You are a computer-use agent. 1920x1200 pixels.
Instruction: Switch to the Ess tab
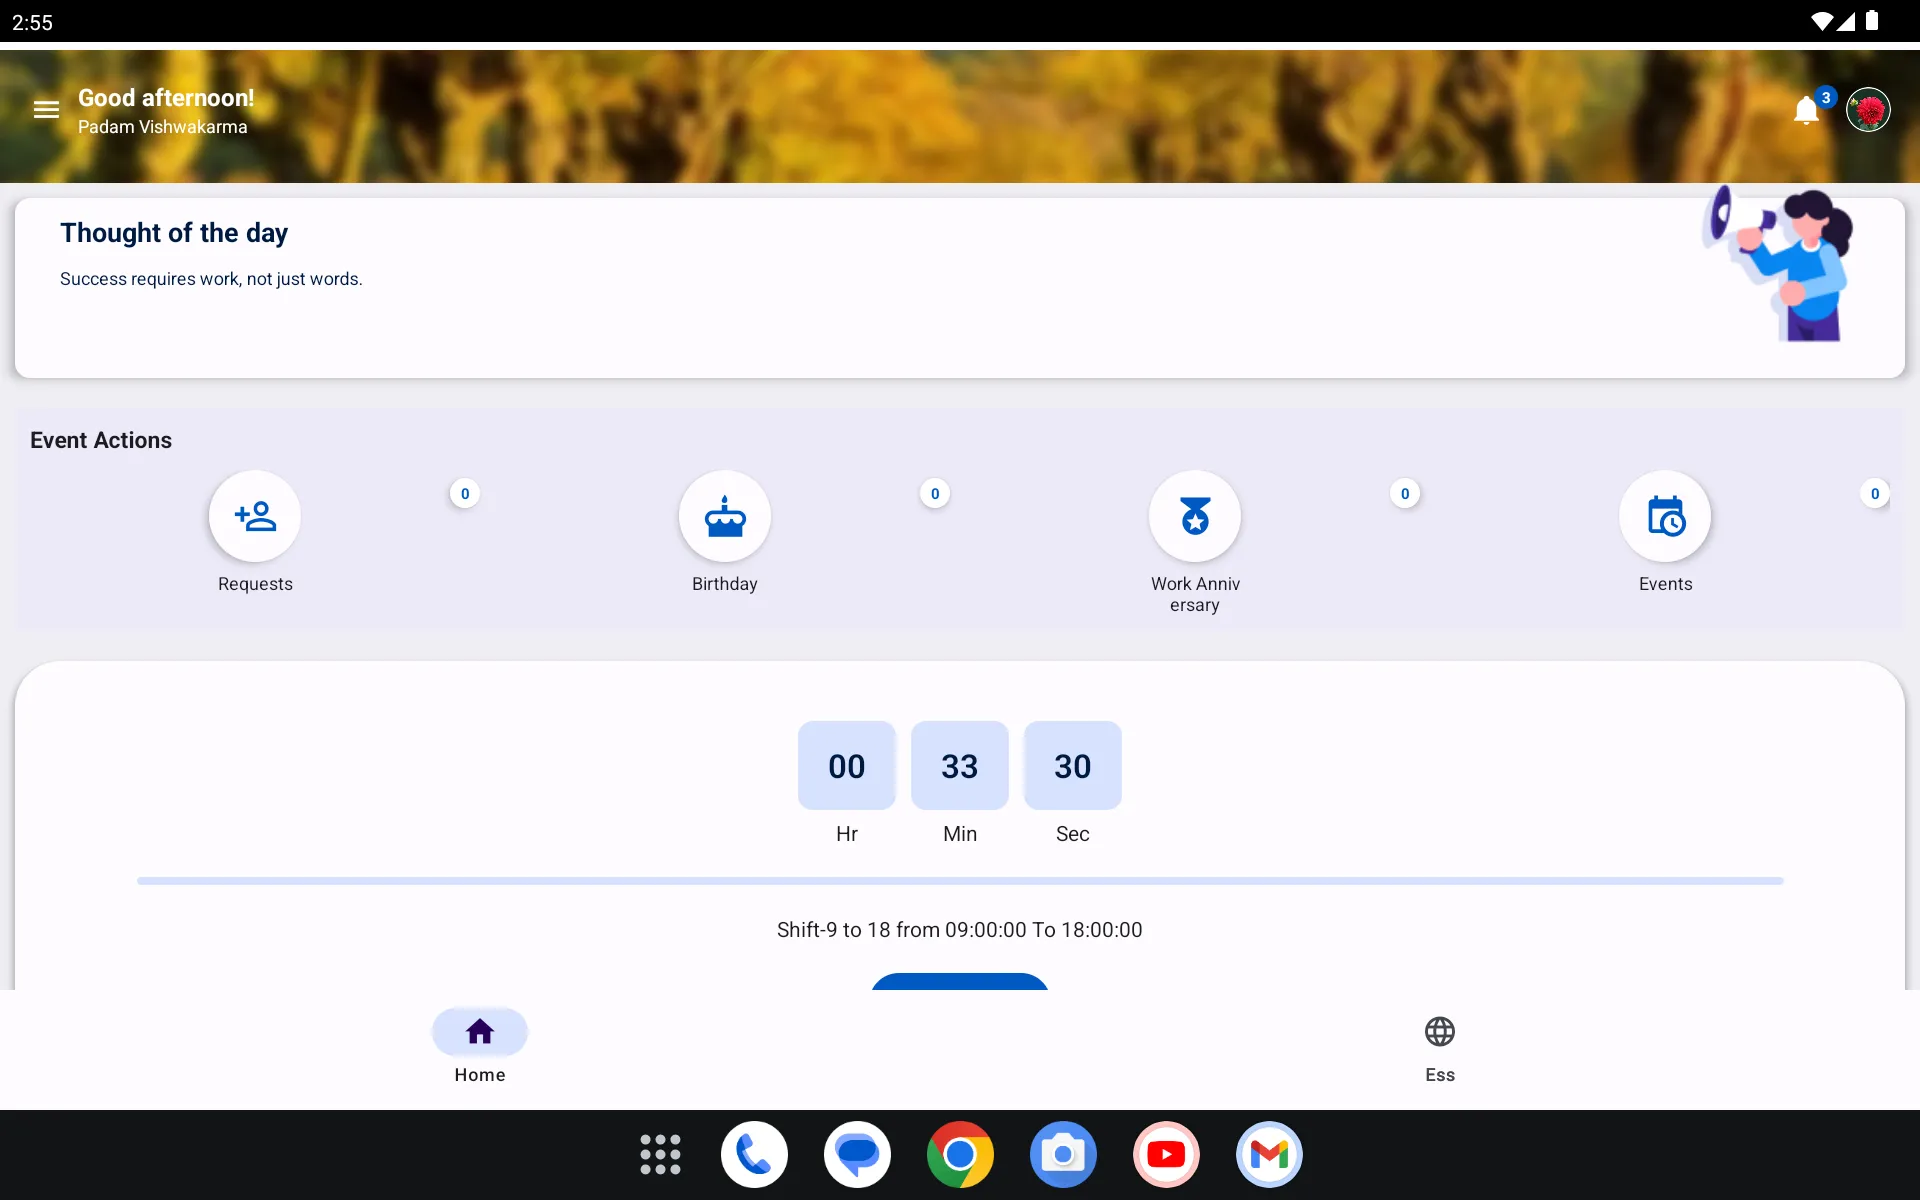tap(1440, 1047)
